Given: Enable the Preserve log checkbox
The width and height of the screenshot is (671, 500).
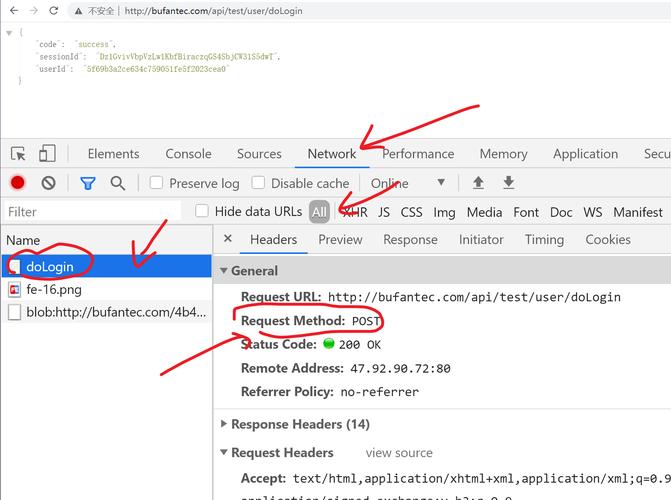Looking at the screenshot, I should coord(156,183).
